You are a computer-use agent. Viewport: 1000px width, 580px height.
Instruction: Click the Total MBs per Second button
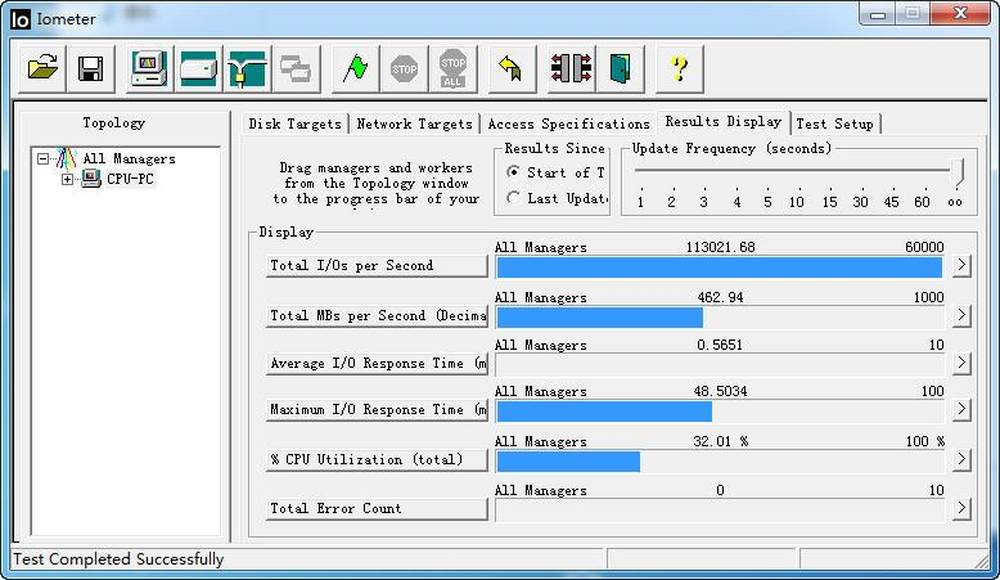tap(377, 315)
